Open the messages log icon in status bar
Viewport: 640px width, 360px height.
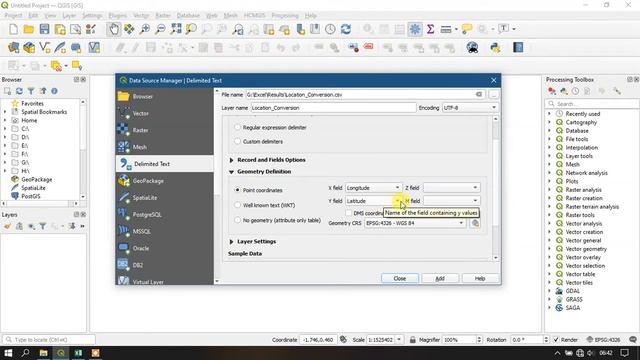click(x=633, y=340)
